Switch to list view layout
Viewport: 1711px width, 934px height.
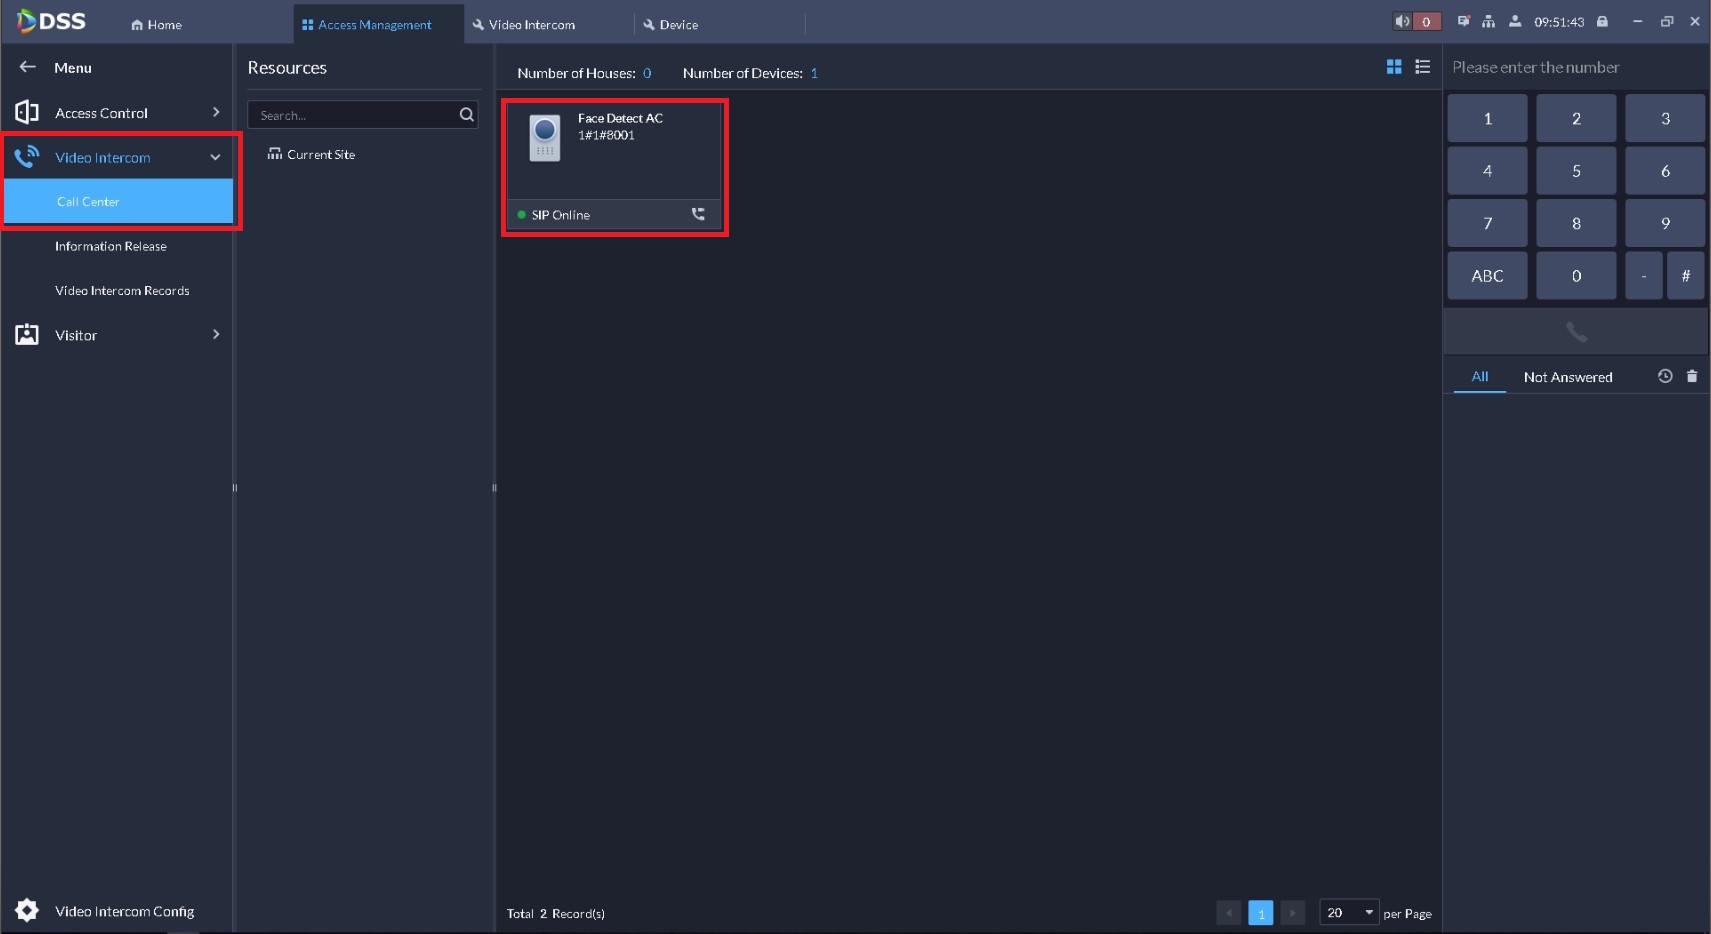1423,67
